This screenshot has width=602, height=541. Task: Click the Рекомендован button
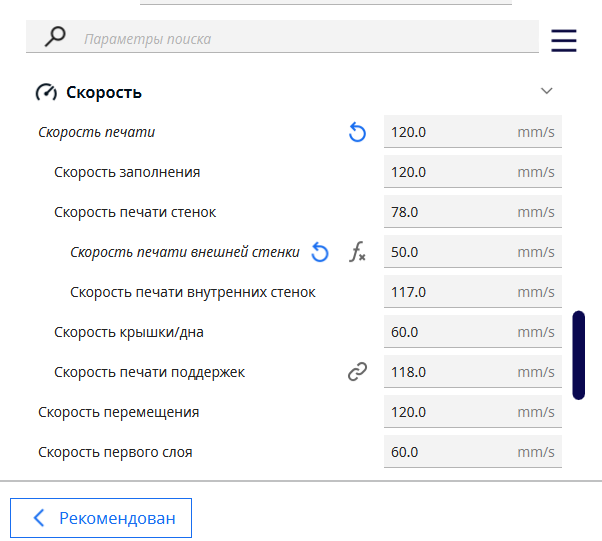point(101,518)
